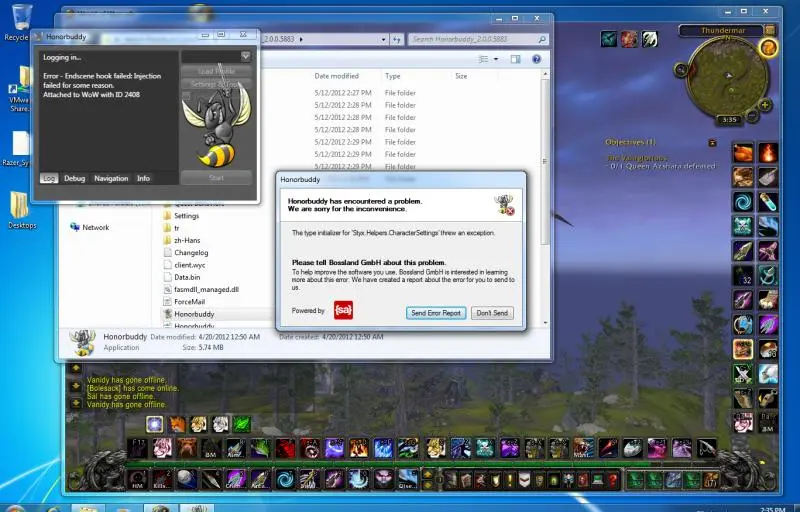Open the Quest Log exclamation mark micro button
This screenshot has width=800, height=512.
point(509,479)
